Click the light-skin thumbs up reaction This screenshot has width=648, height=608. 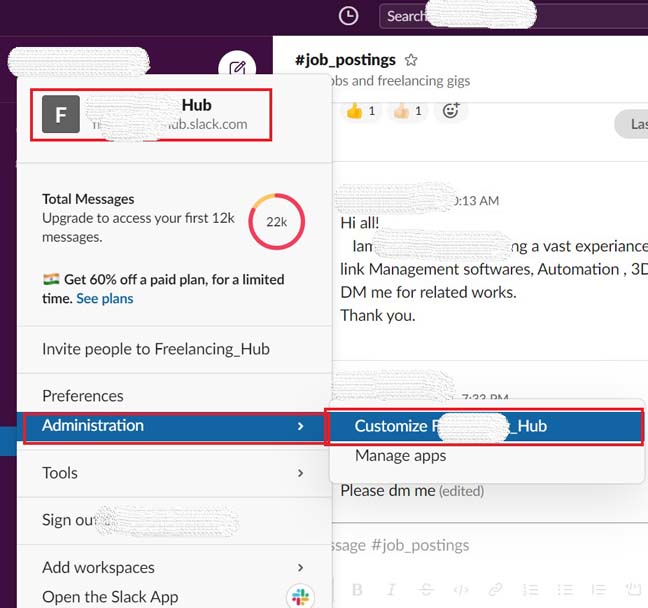407,111
